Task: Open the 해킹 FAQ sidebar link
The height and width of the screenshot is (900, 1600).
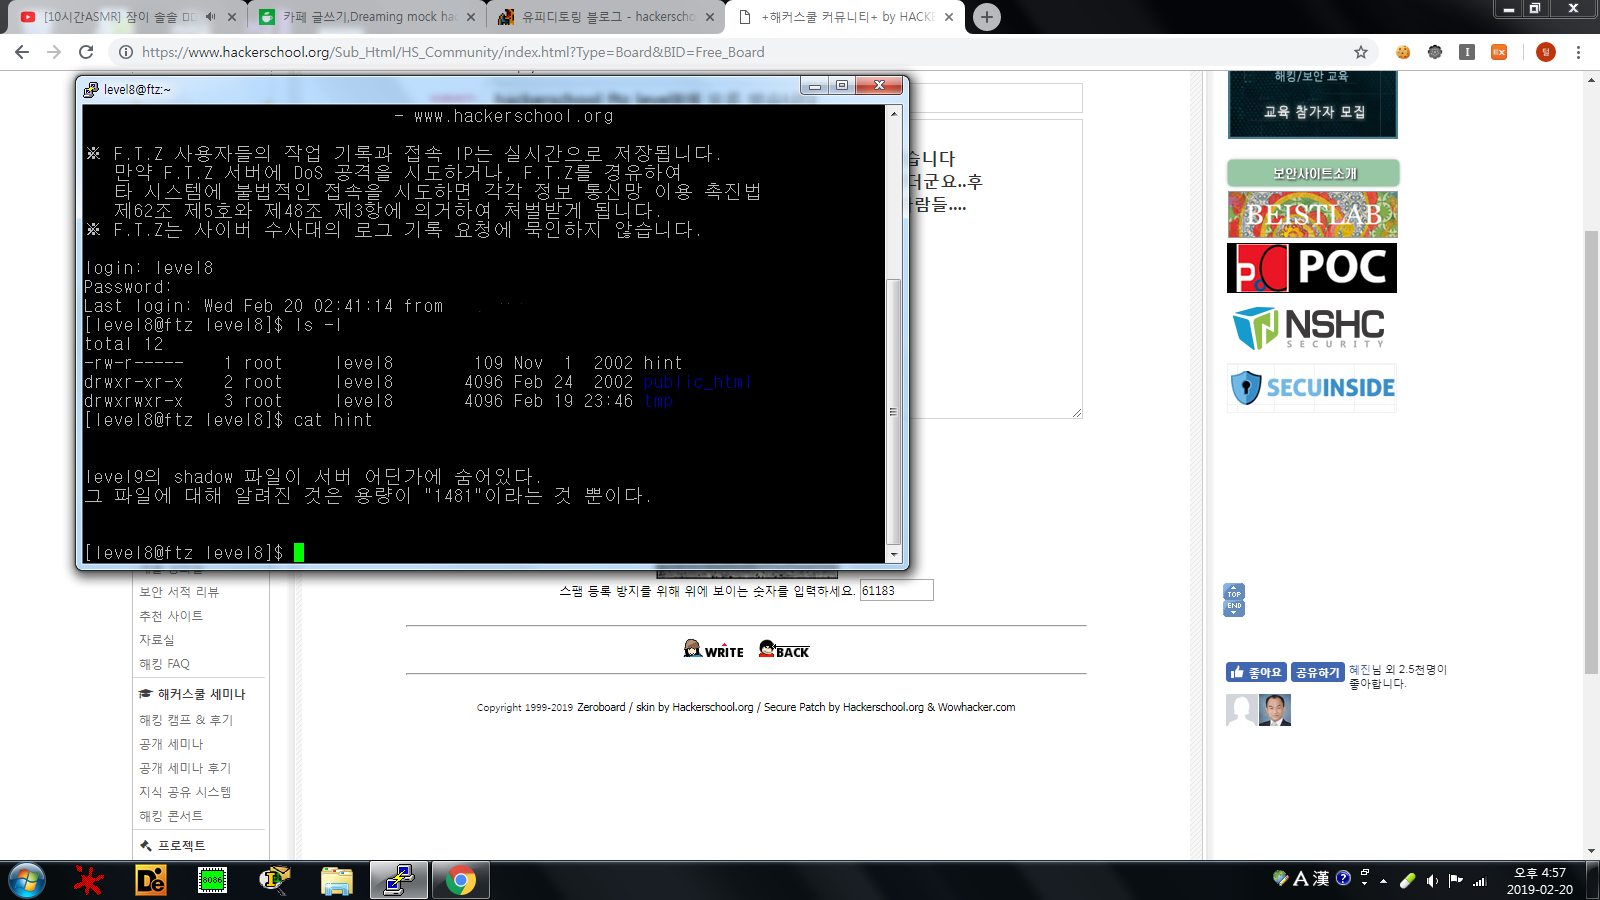Action: click(x=164, y=664)
